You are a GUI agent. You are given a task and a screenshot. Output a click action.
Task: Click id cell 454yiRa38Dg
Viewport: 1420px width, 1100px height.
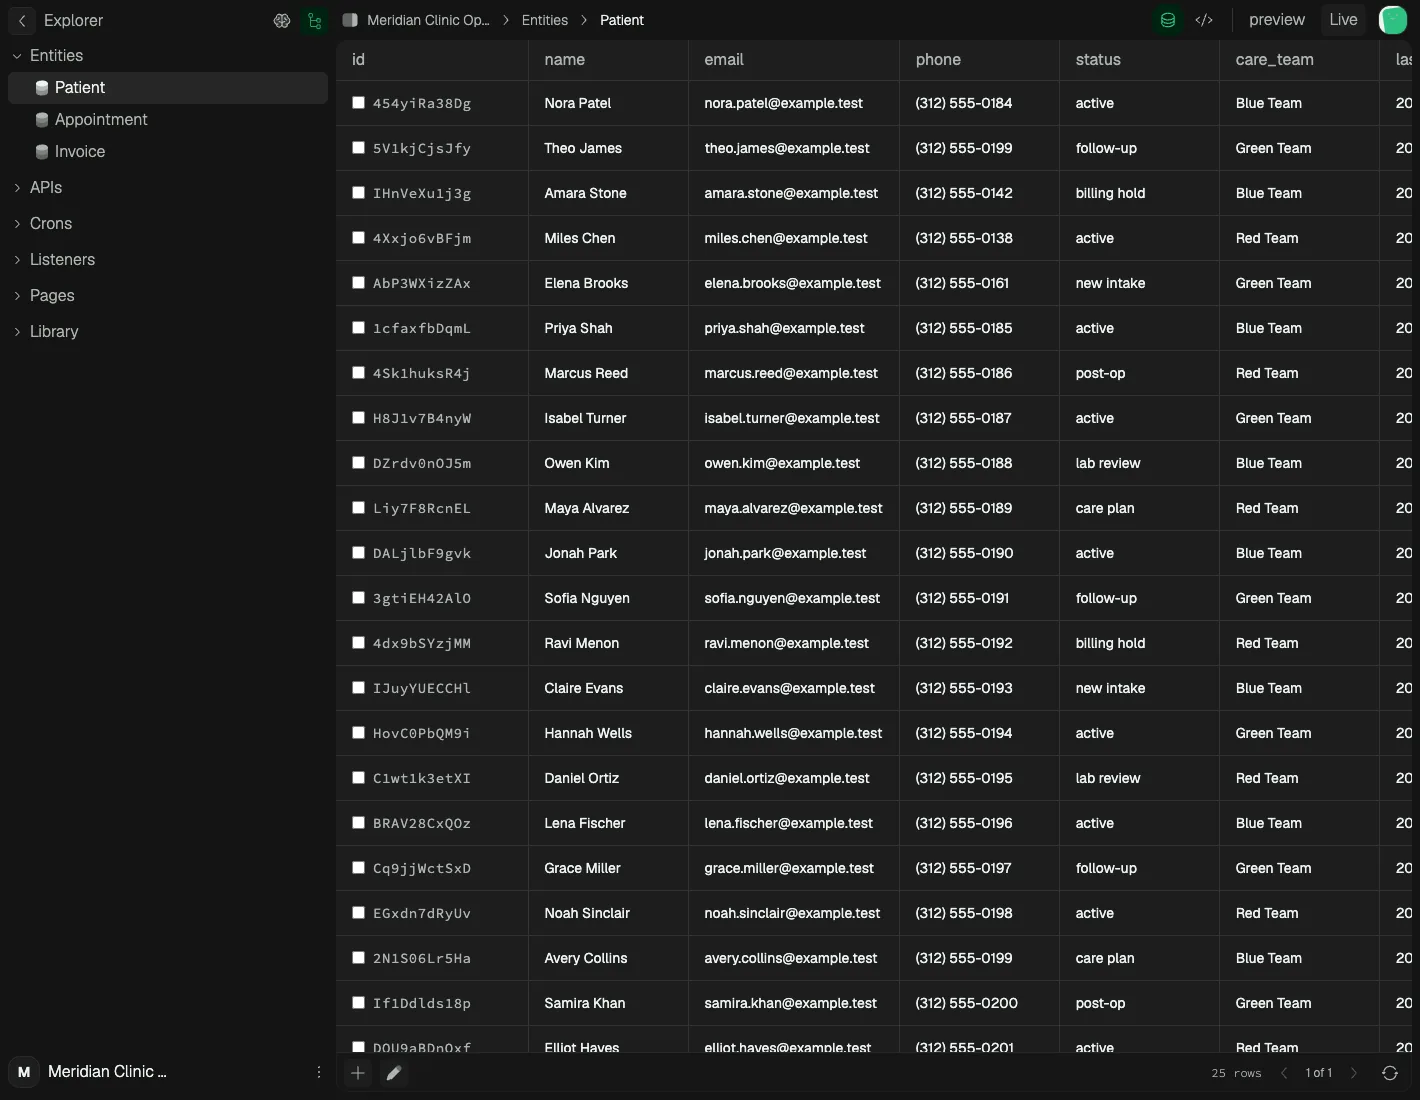422,103
